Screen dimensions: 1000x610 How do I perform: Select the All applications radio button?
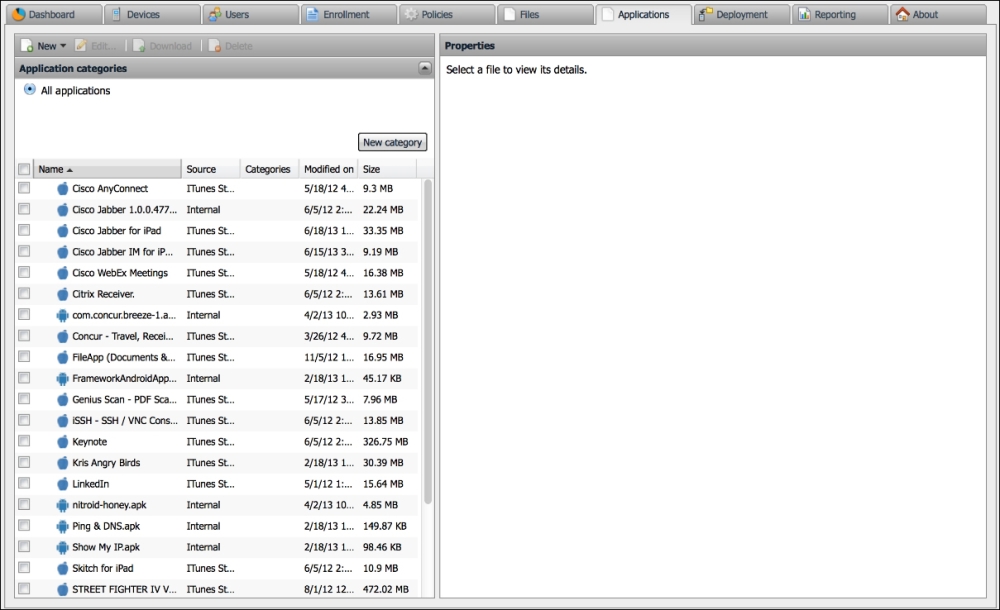[x=30, y=89]
